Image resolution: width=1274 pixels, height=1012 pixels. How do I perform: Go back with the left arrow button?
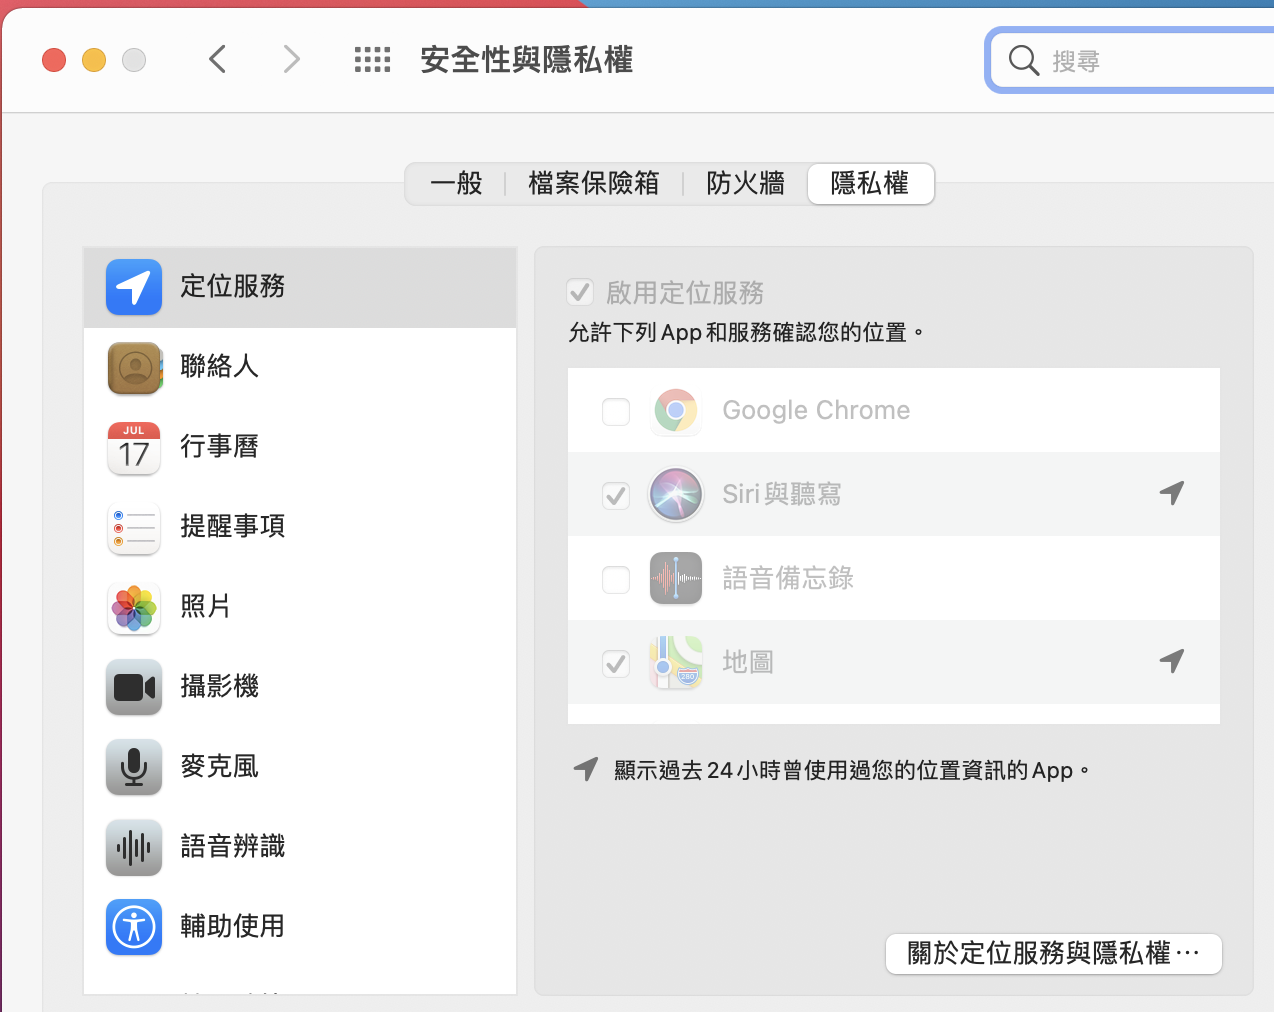[x=218, y=60]
